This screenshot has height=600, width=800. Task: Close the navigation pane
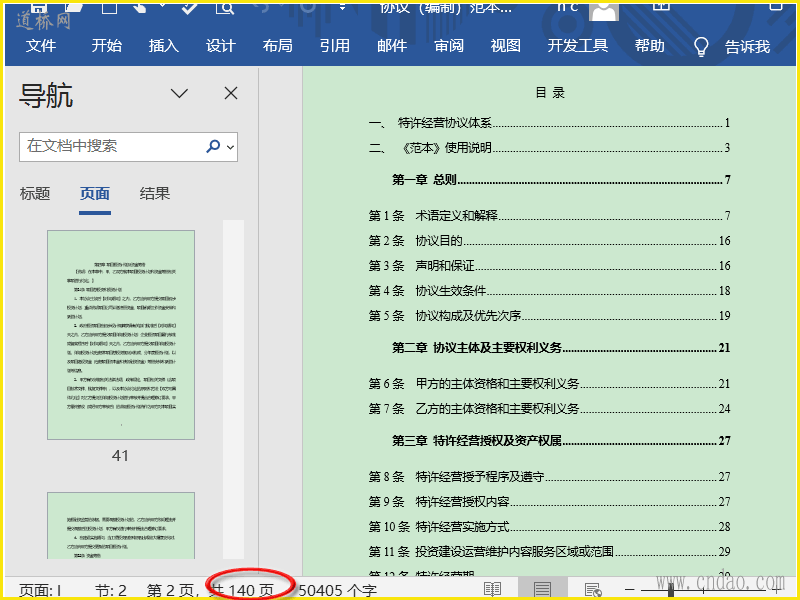(231, 93)
